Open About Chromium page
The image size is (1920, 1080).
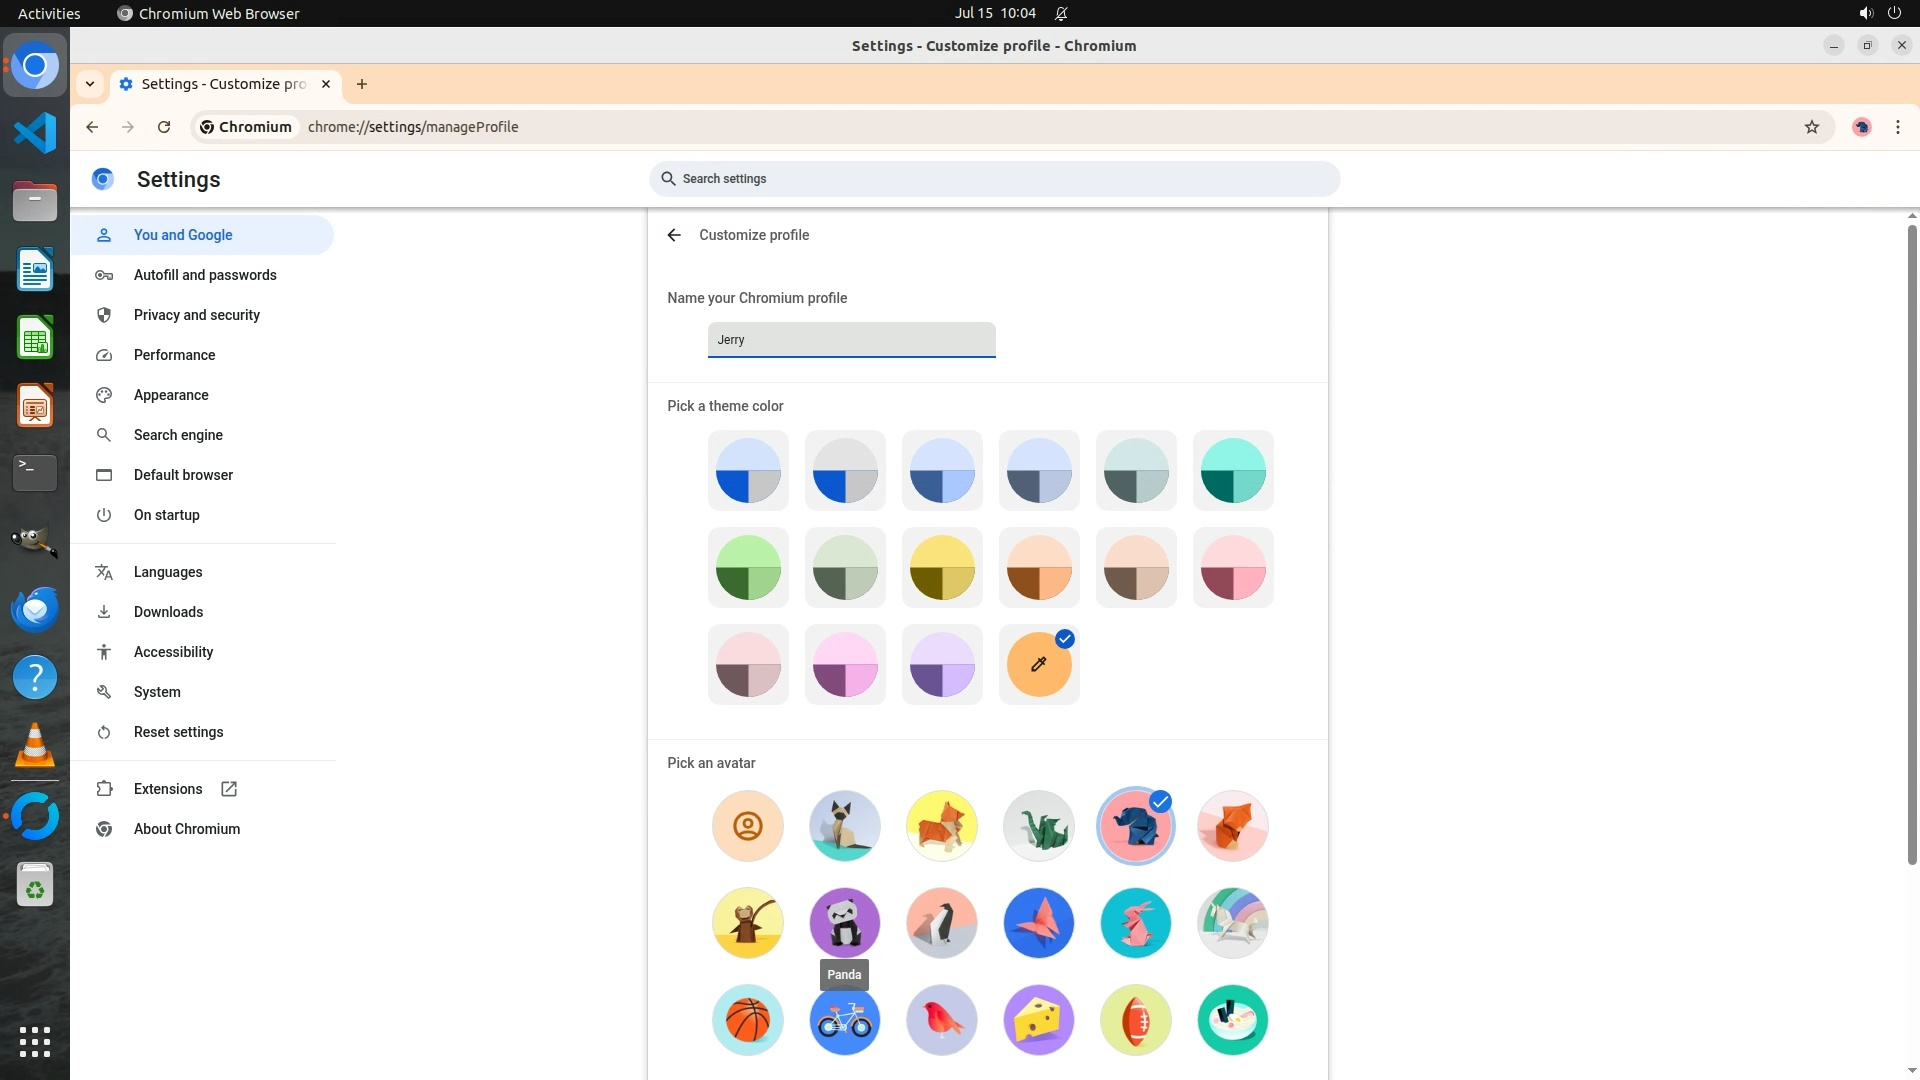coord(186,829)
